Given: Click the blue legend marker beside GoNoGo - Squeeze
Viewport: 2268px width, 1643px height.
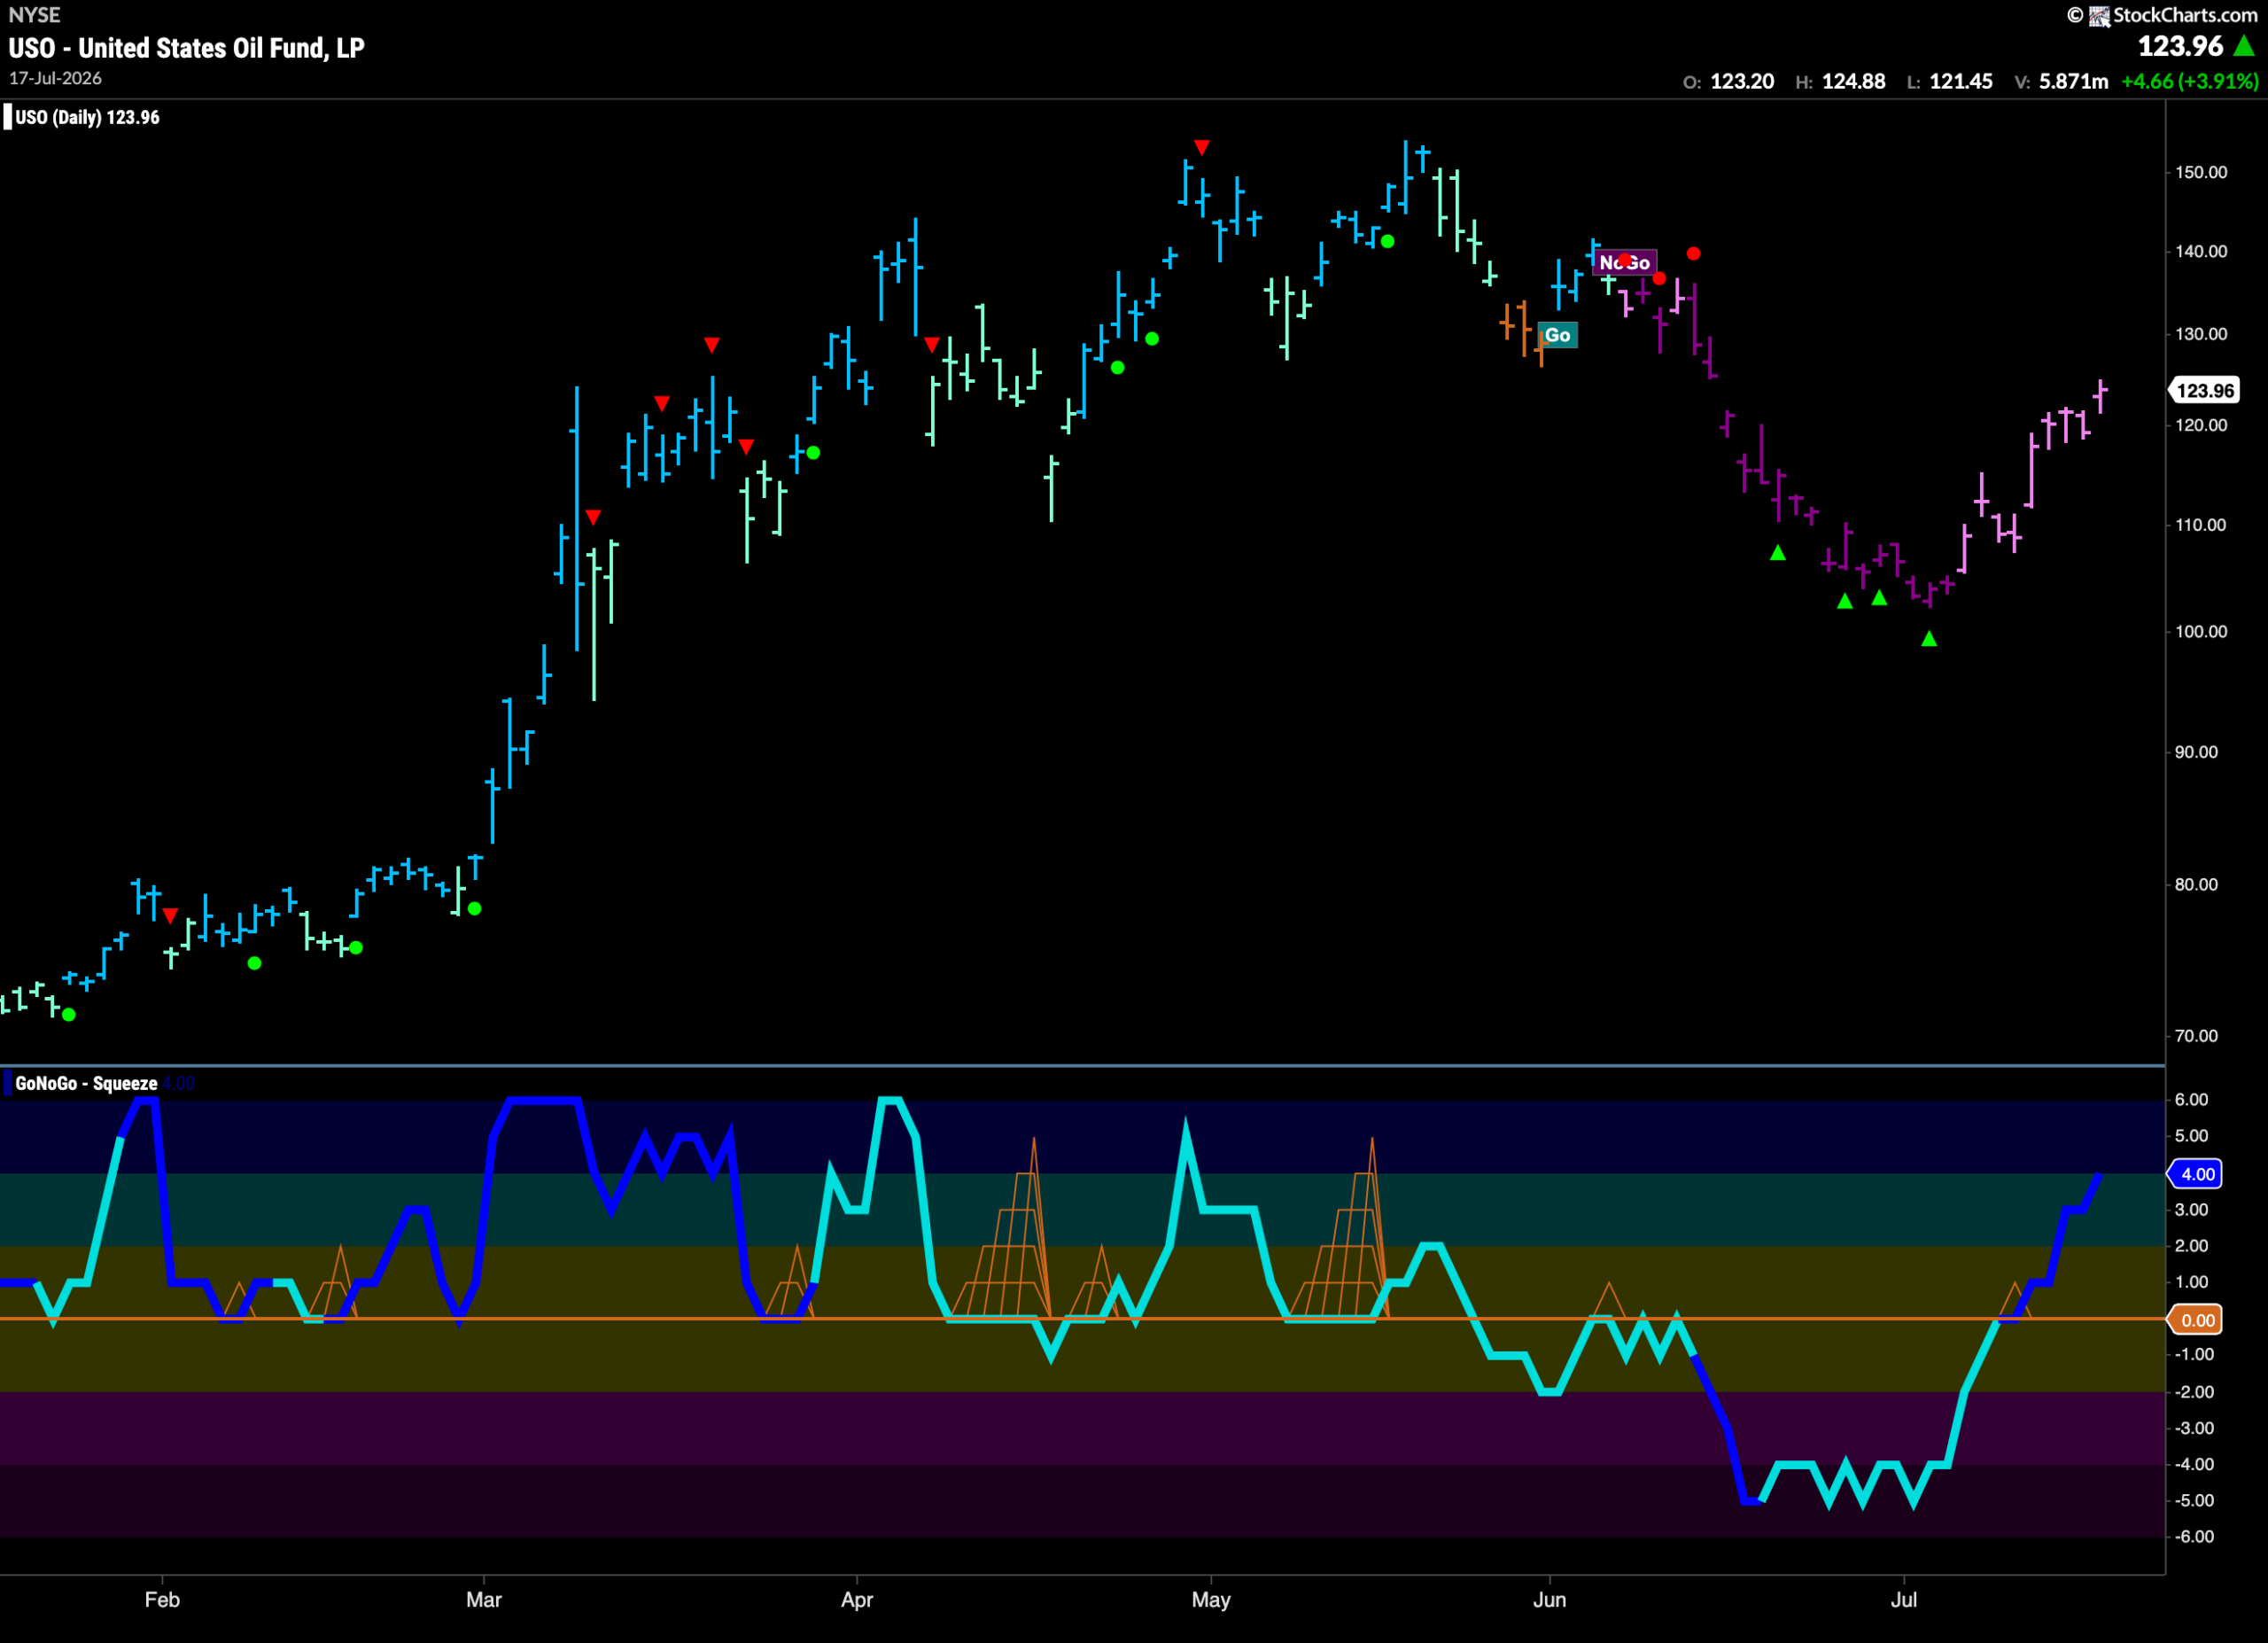Looking at the screenshot, I should pyautogui.click(x=9, y=1083).
